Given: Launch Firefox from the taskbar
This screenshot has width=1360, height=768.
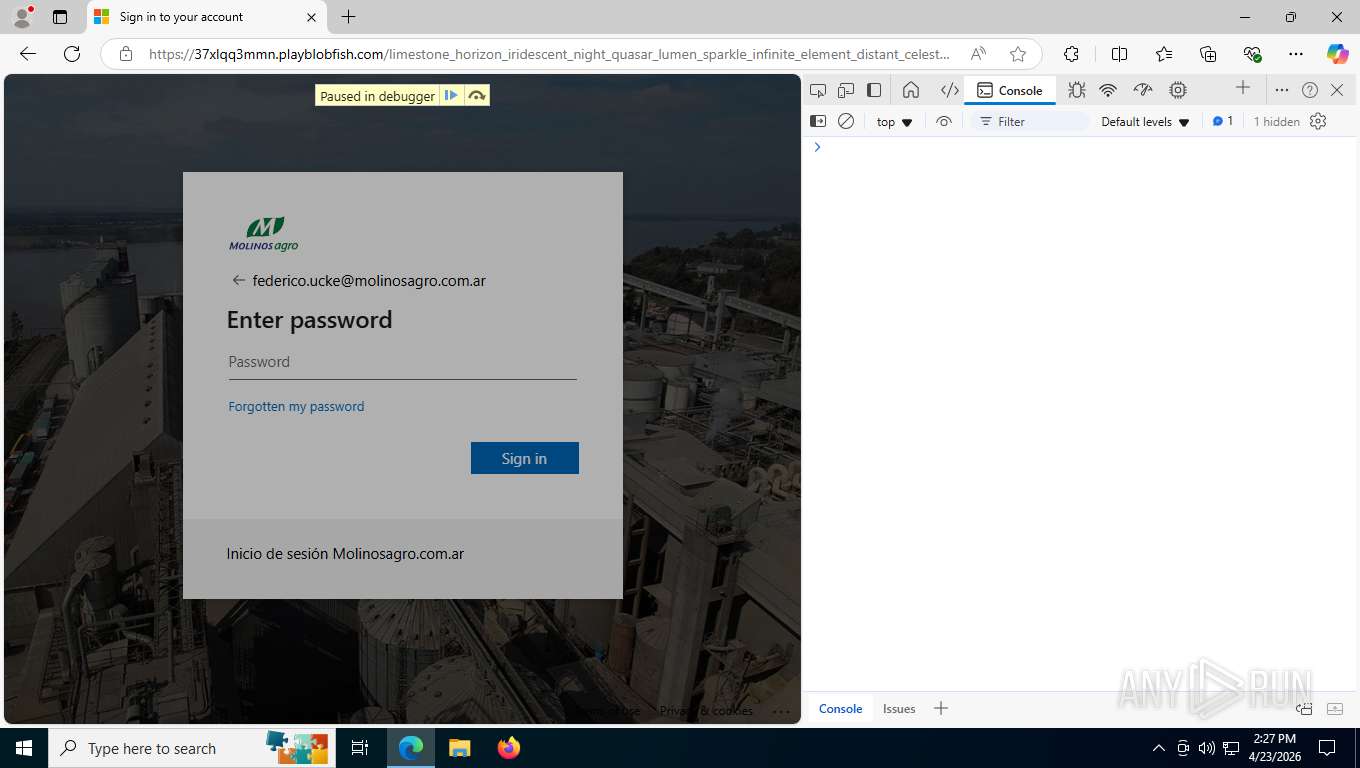Looking at the screenshot, I should point(509,748).
